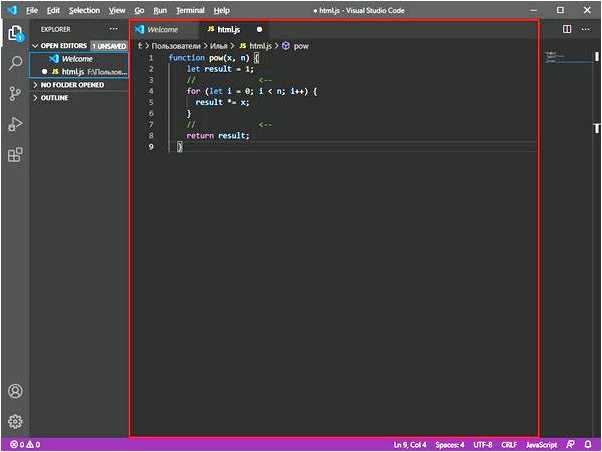Click Ln 9, Col 4 in status bar

click(x=410, y=444)
